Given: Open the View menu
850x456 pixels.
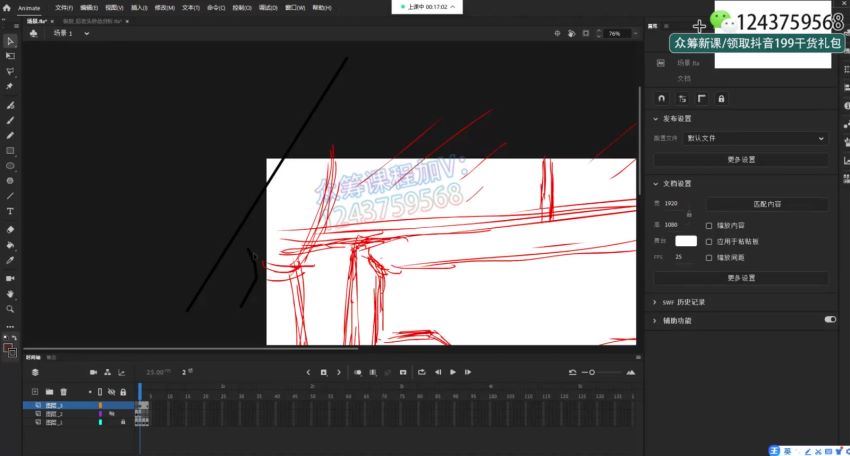Looking at the screenshot, I should tap(114, 8).
